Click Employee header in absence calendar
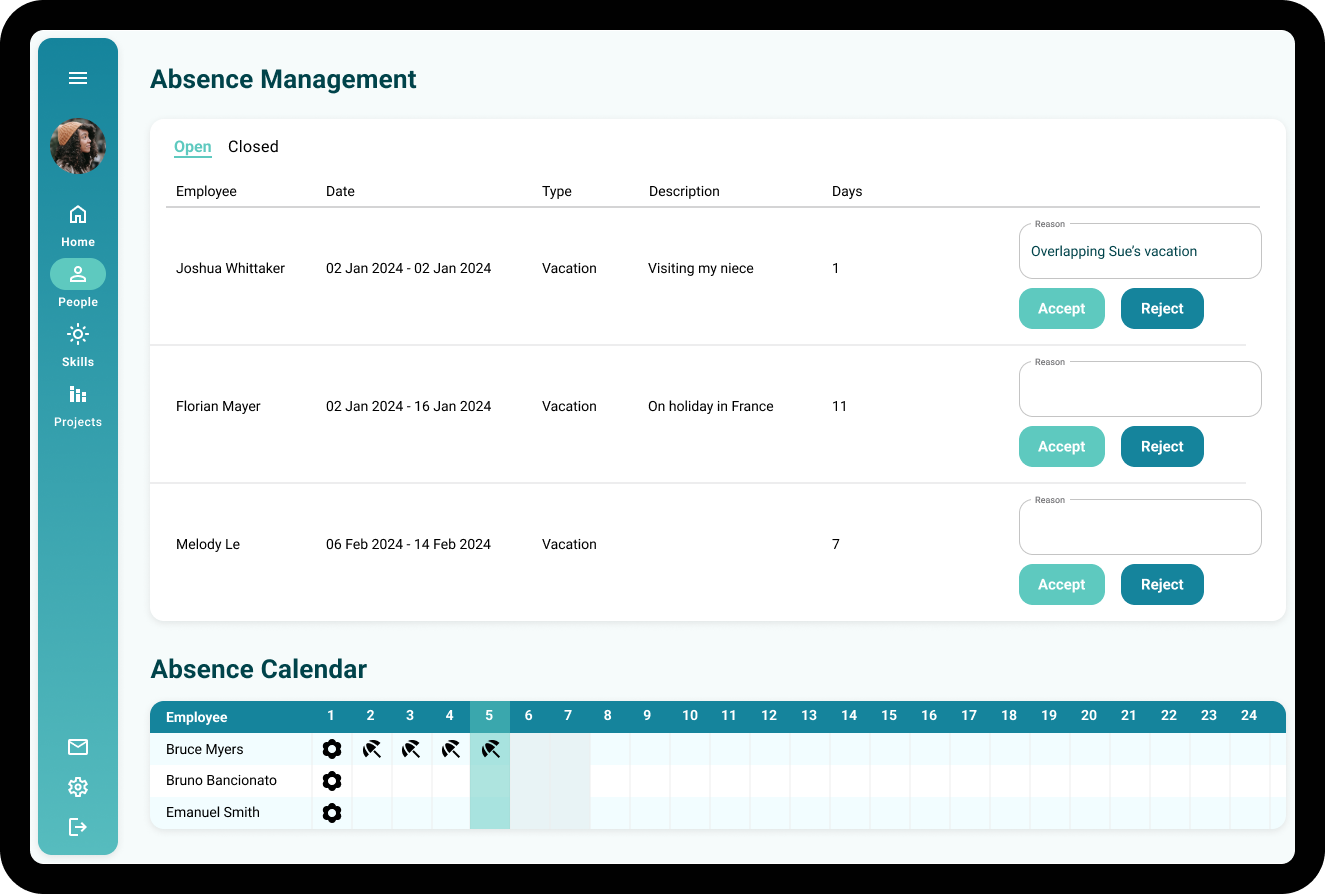 tap(197, 717)
